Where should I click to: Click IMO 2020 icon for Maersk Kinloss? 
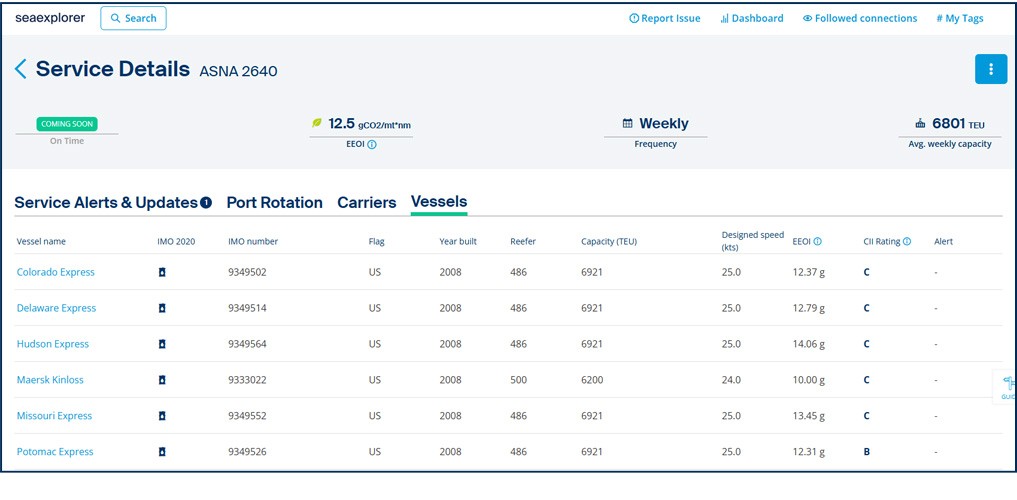(x=162, y=380)
